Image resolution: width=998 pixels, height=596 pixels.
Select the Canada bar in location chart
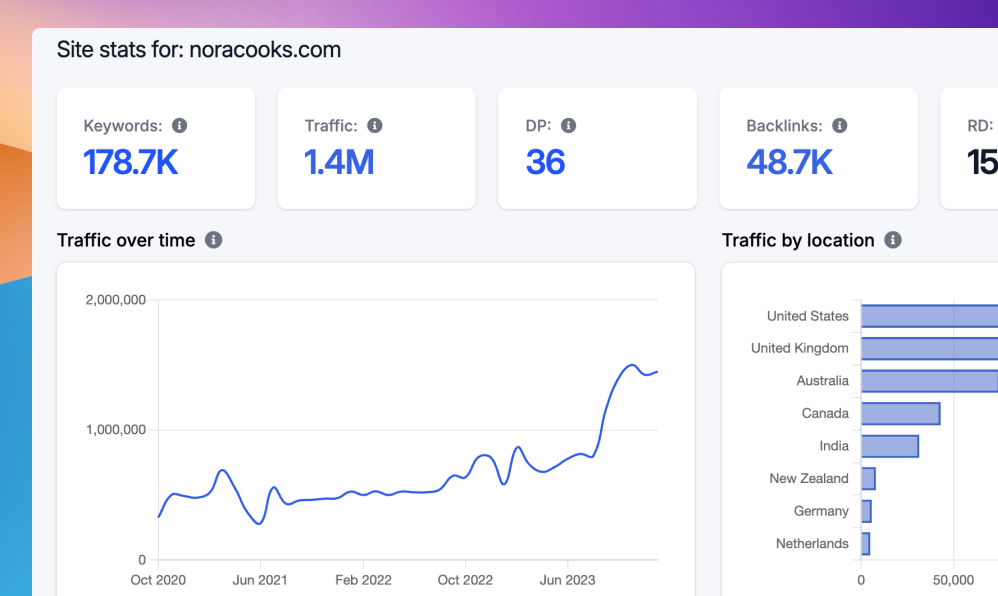tap(900, 414)
